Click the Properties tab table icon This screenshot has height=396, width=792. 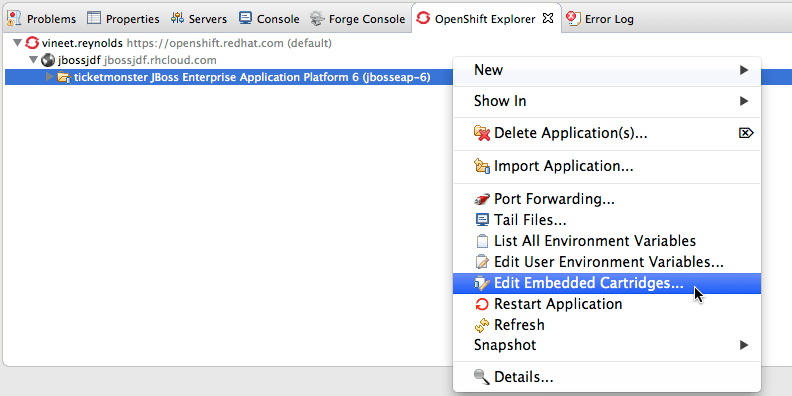point(94,18)
